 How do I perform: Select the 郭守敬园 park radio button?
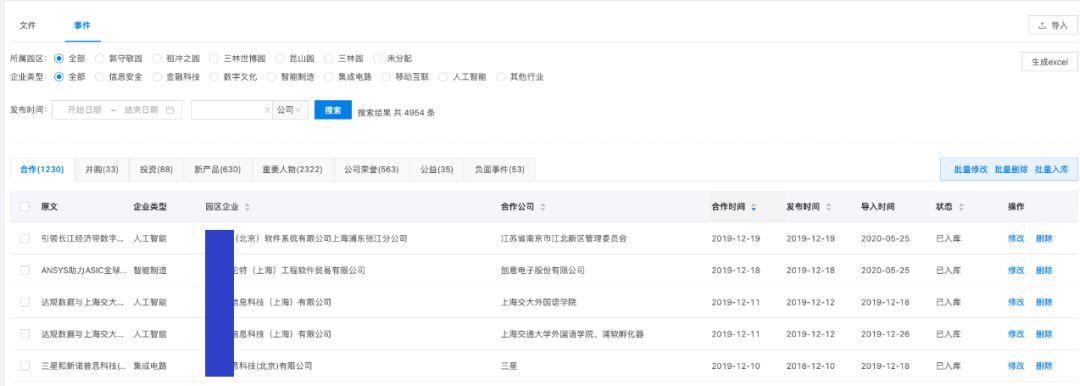(100, 59)
